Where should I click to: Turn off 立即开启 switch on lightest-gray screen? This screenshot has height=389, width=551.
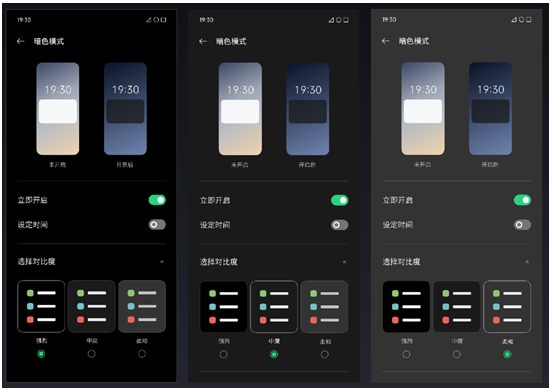[x=522, y=200]
